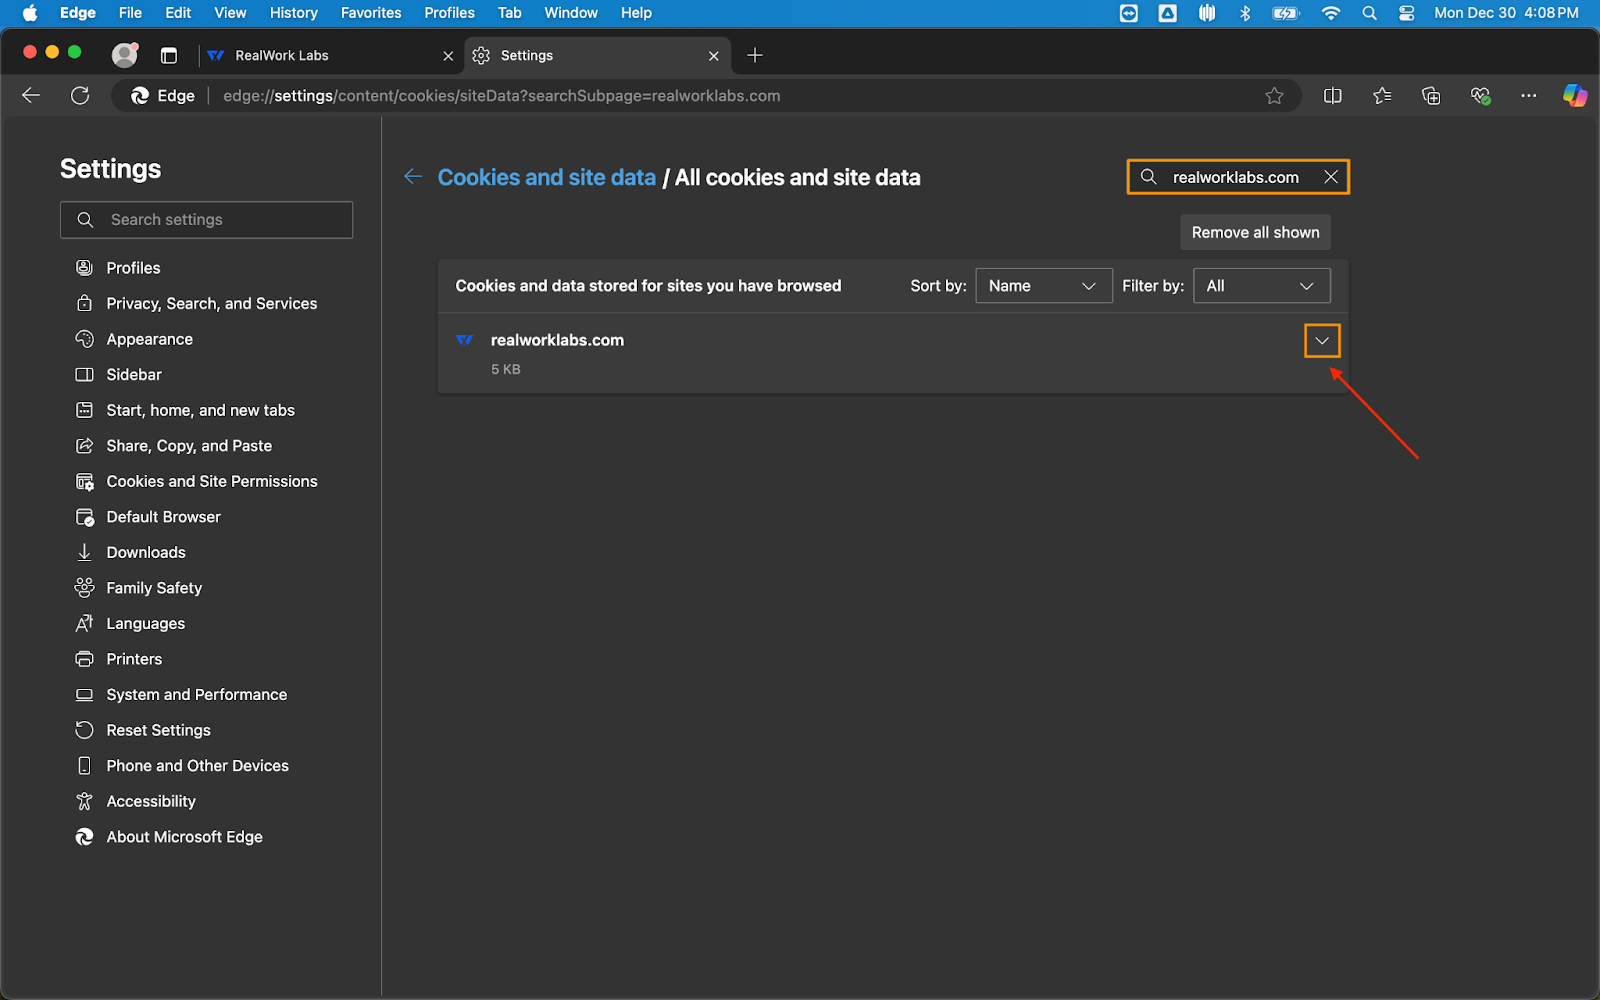Viewport: 1600px width, 1000px height.
Task: Open Reset Settings page
Action: pyautogui.click(x=159, y=730)
